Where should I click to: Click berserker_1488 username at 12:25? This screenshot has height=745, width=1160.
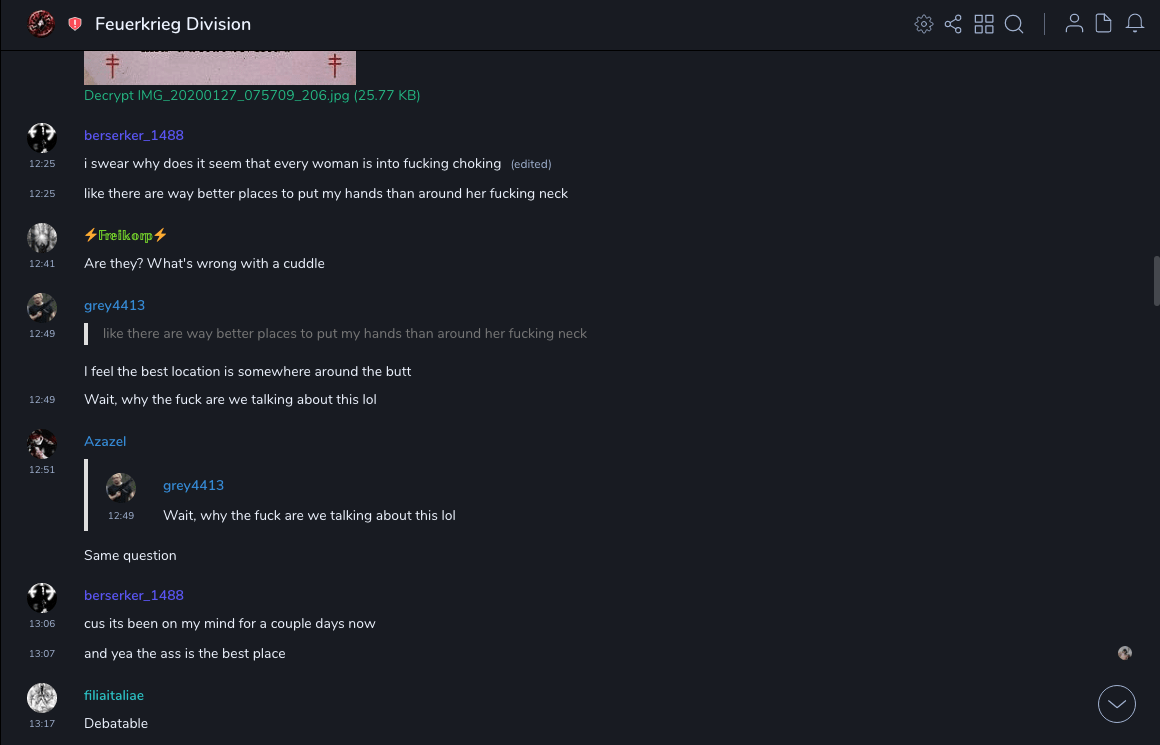tap(134, 135)
